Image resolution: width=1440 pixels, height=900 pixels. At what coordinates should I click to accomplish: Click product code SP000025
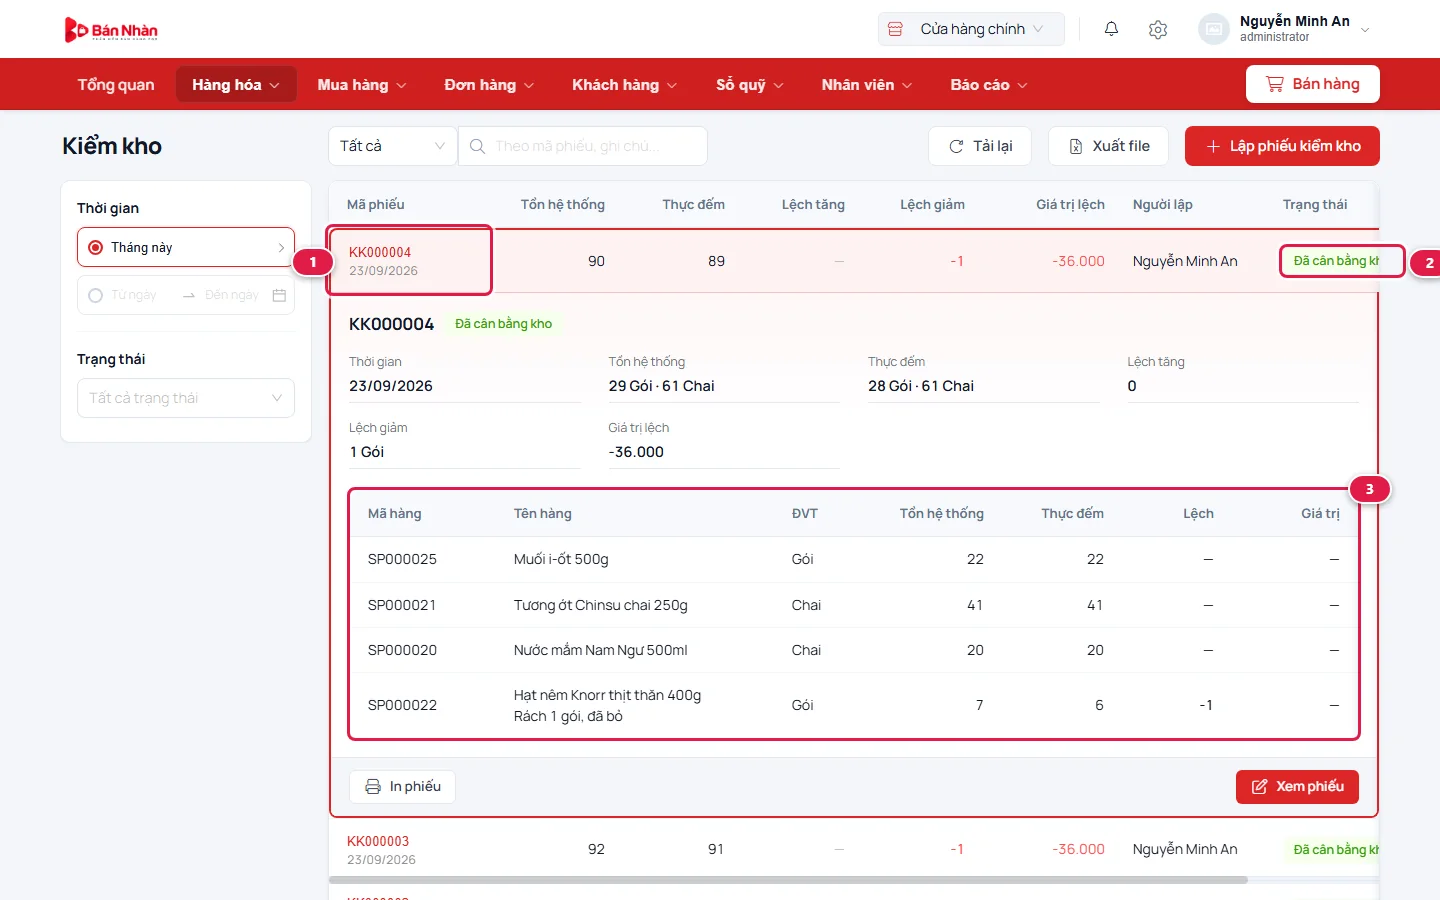[402, 559]
